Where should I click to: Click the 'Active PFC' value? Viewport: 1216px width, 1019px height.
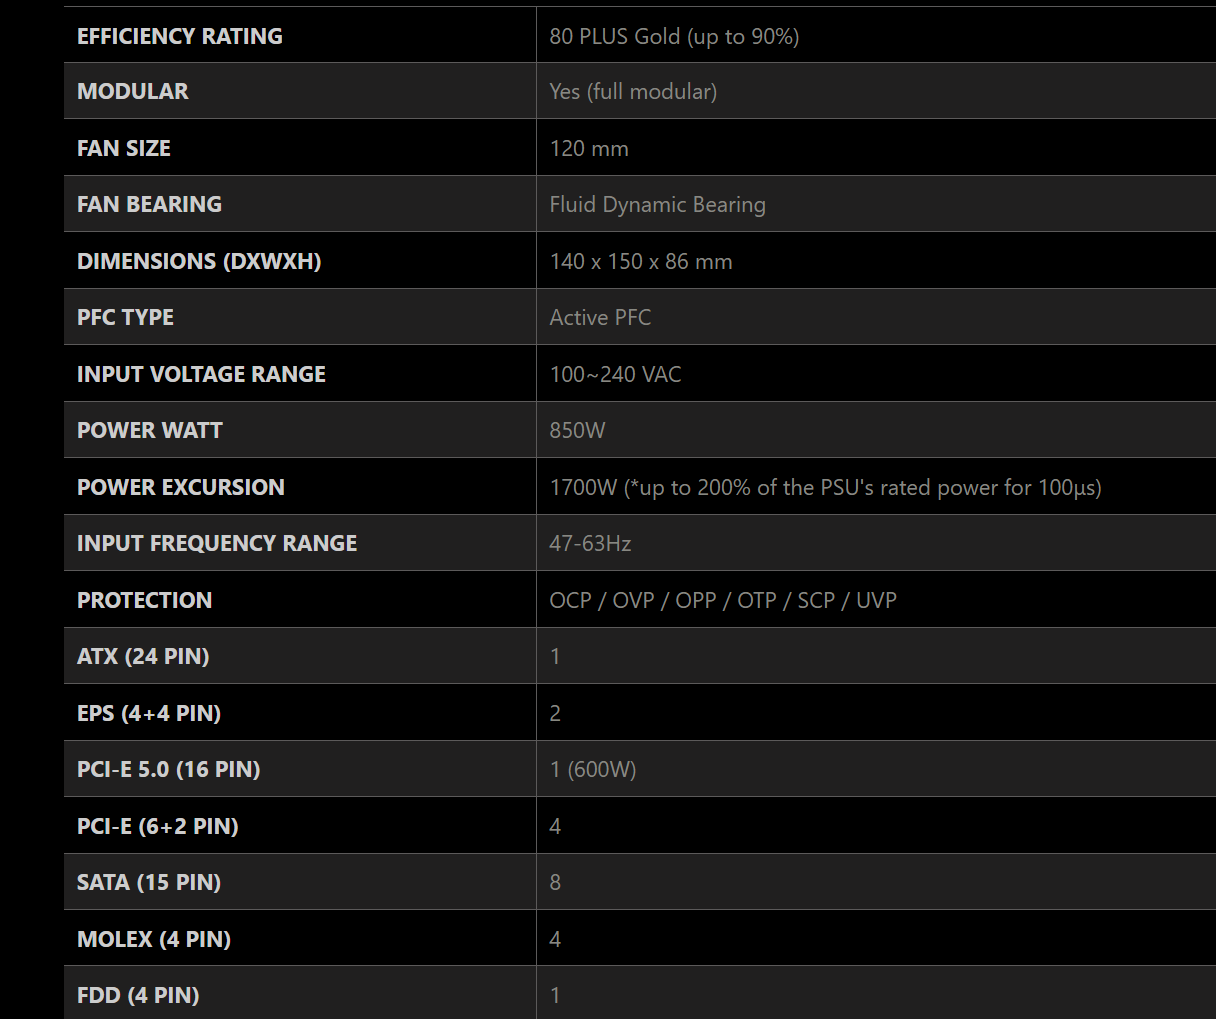[x=600, y=317]
